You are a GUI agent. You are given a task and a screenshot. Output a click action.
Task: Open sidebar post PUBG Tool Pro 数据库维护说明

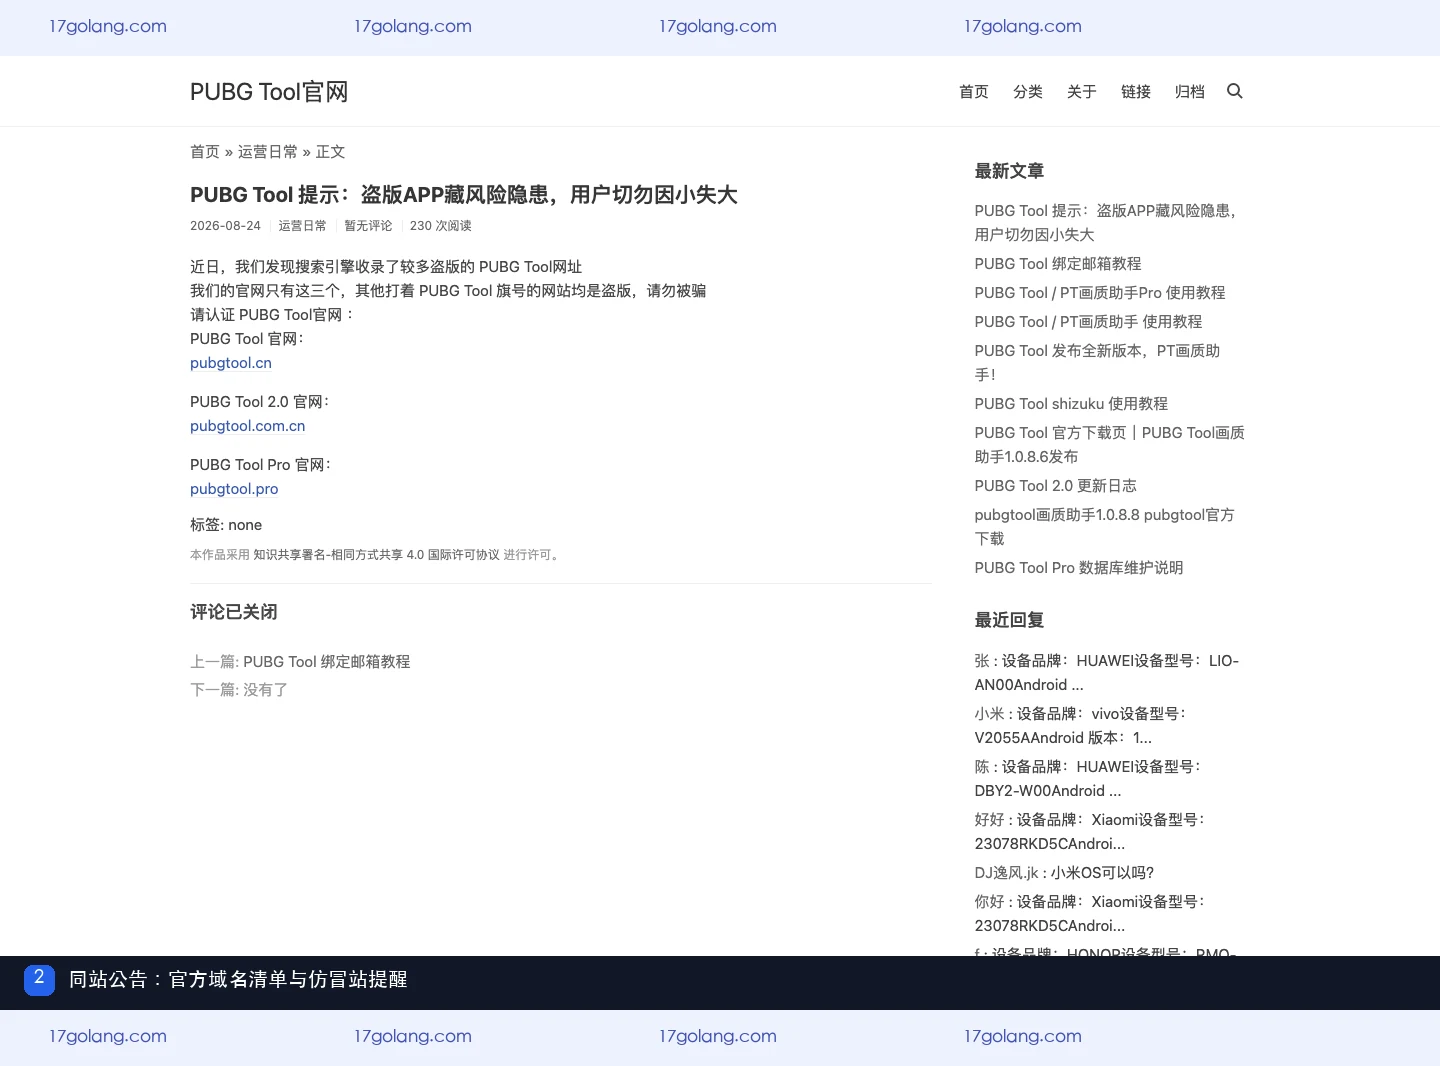pos(1079,568)
